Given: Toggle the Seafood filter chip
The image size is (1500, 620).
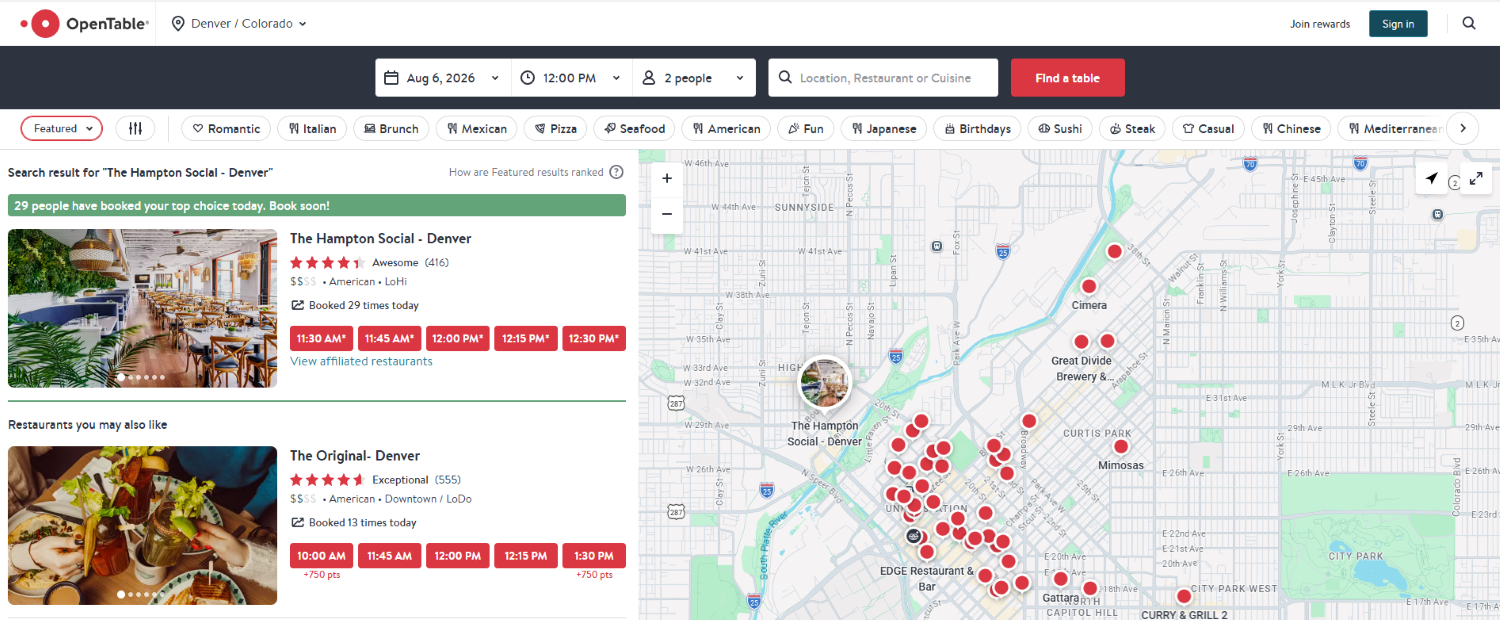Looking at the screenshot, I should point(634,128).
